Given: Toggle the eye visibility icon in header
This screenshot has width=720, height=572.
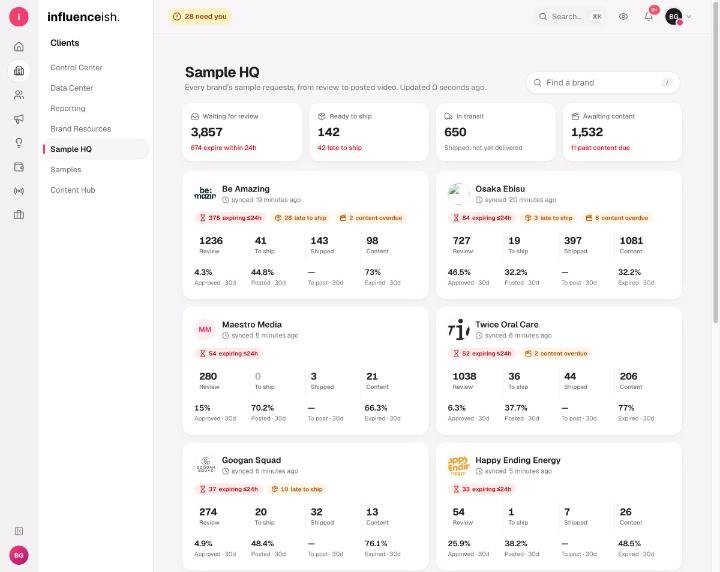Looking at the screenshot, I should [x=623, y=17].
